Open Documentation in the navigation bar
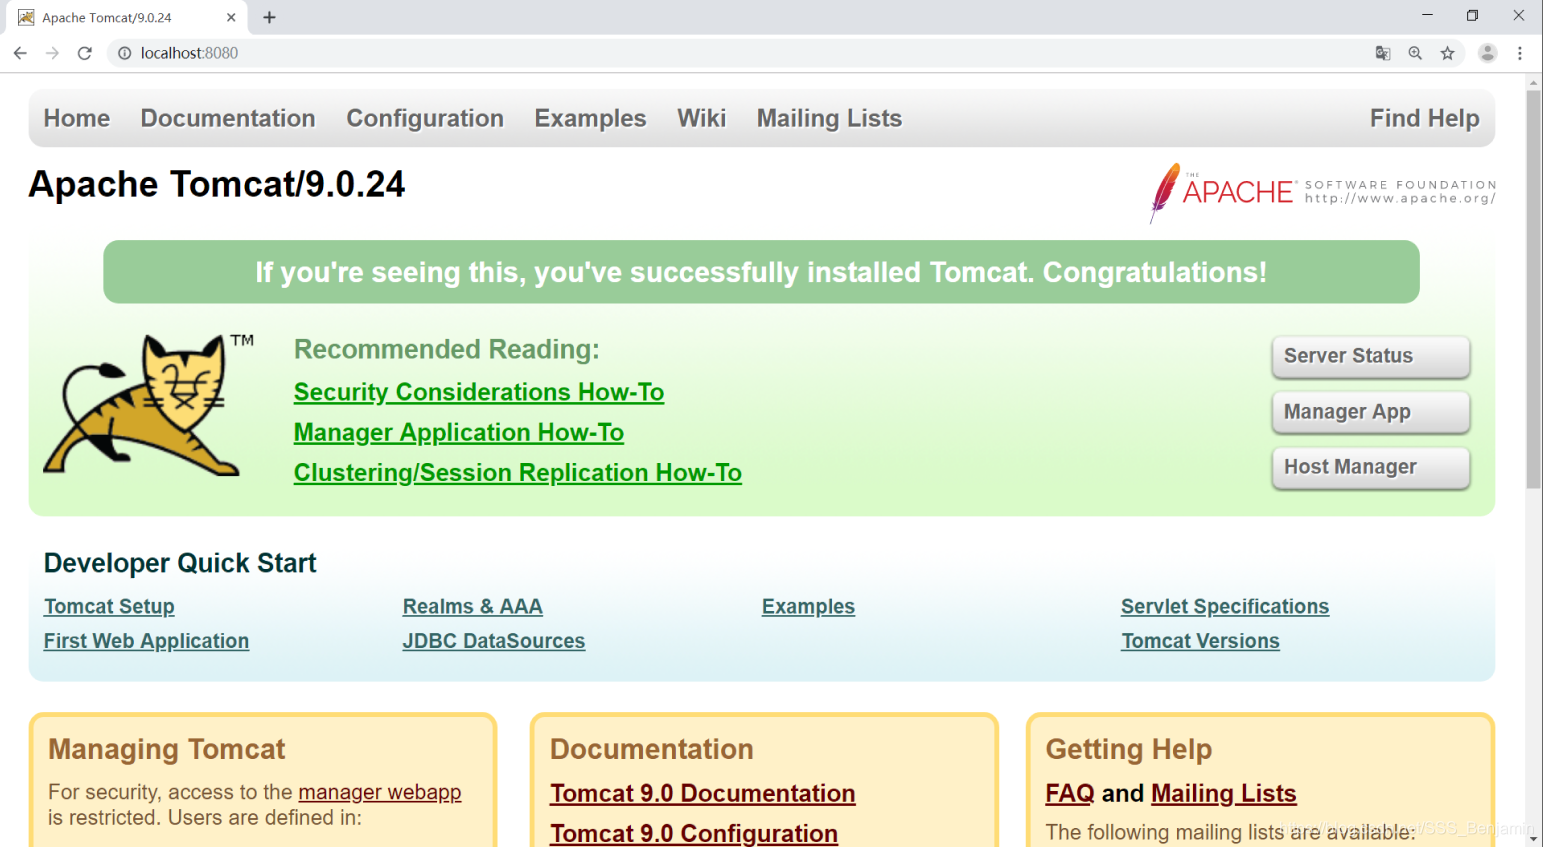1543x847 pixels. point(228,118)
